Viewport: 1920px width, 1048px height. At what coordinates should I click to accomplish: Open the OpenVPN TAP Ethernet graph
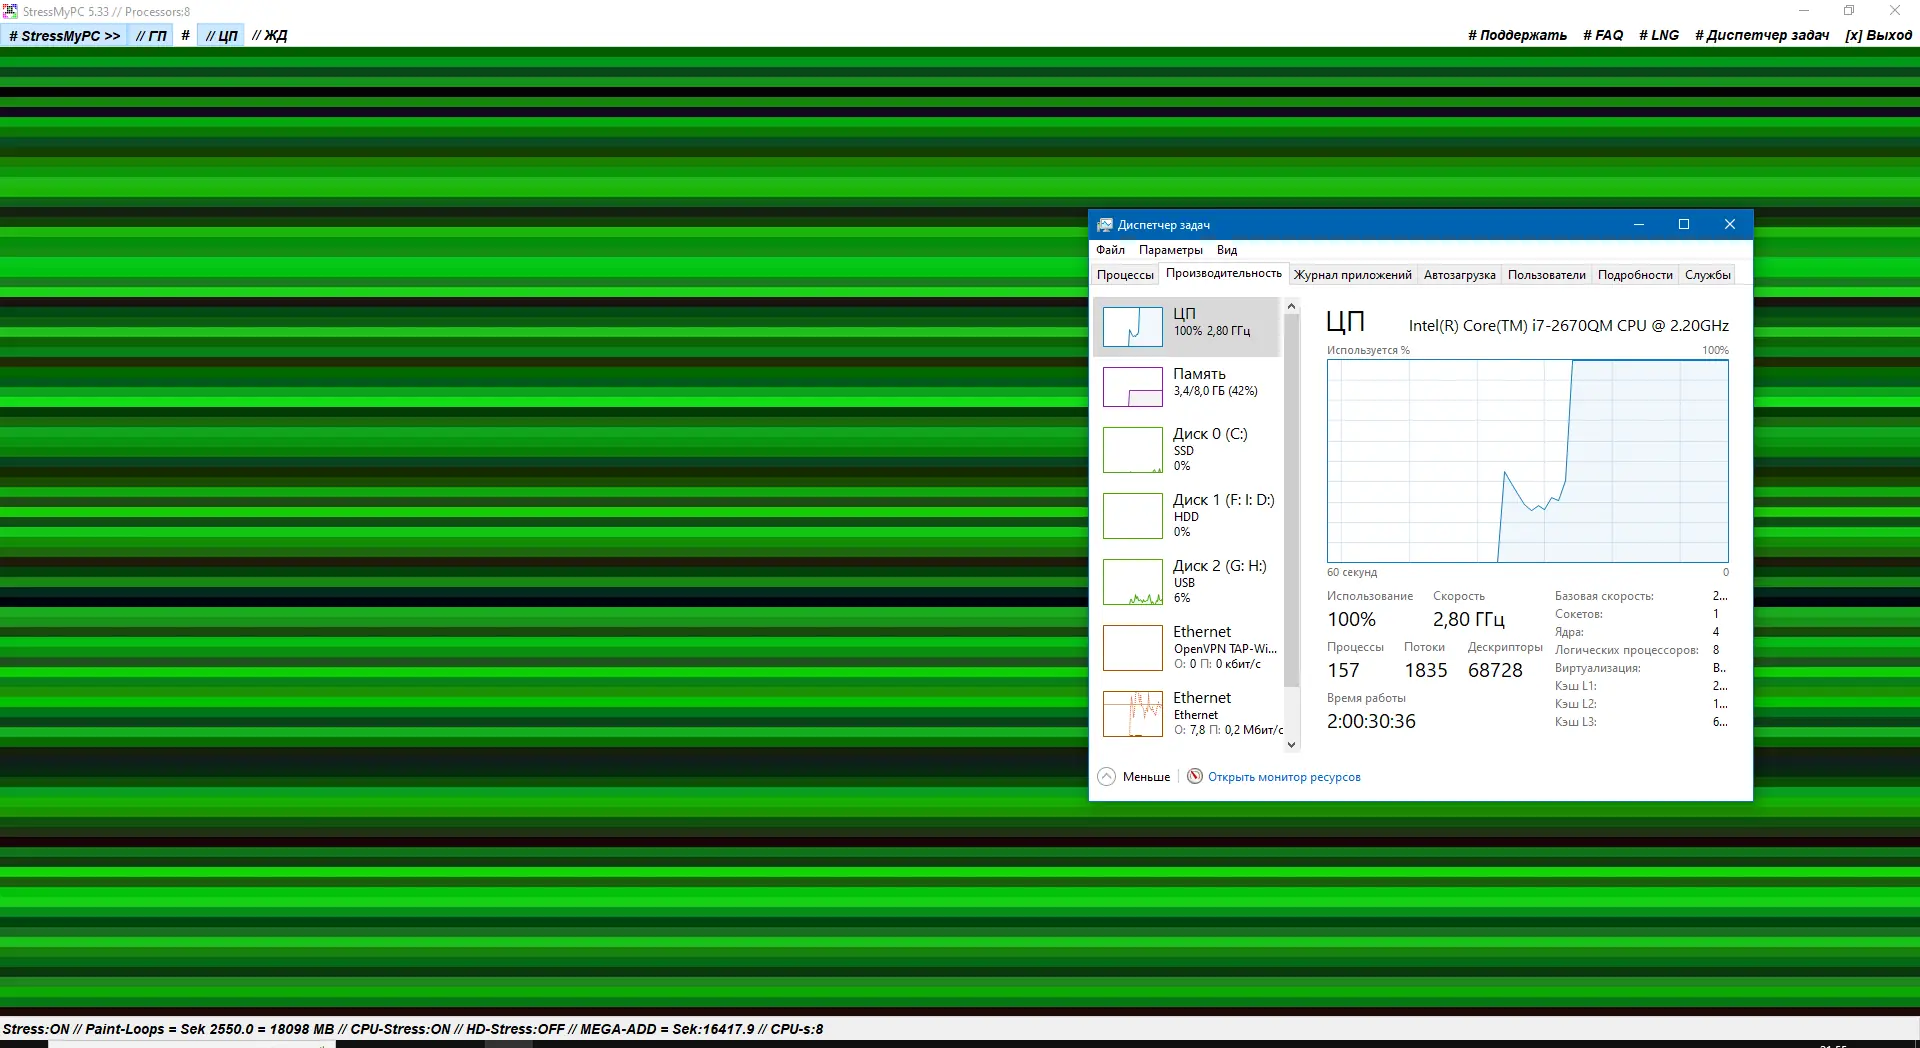pyautogui.click(x=1132, y=648)
